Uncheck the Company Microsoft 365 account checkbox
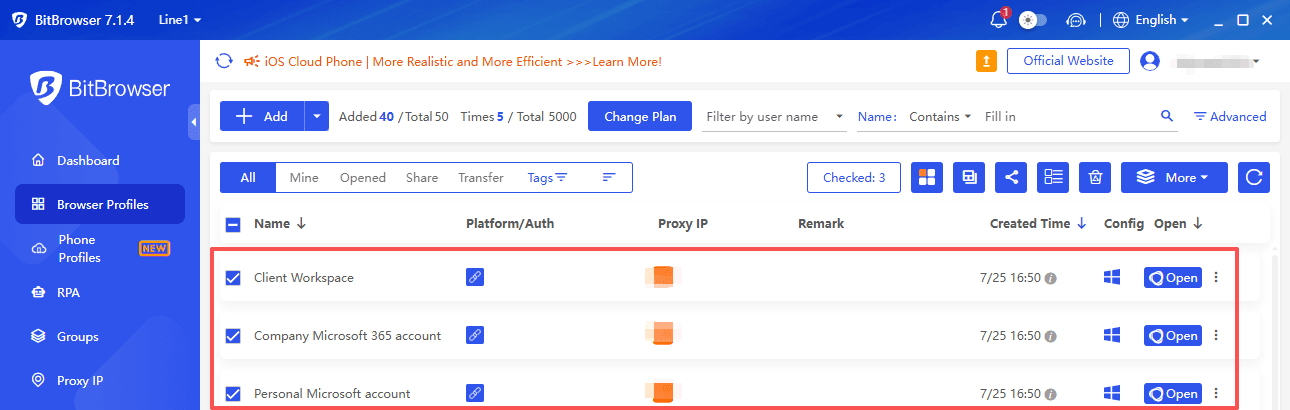 [x=233, y=336]
